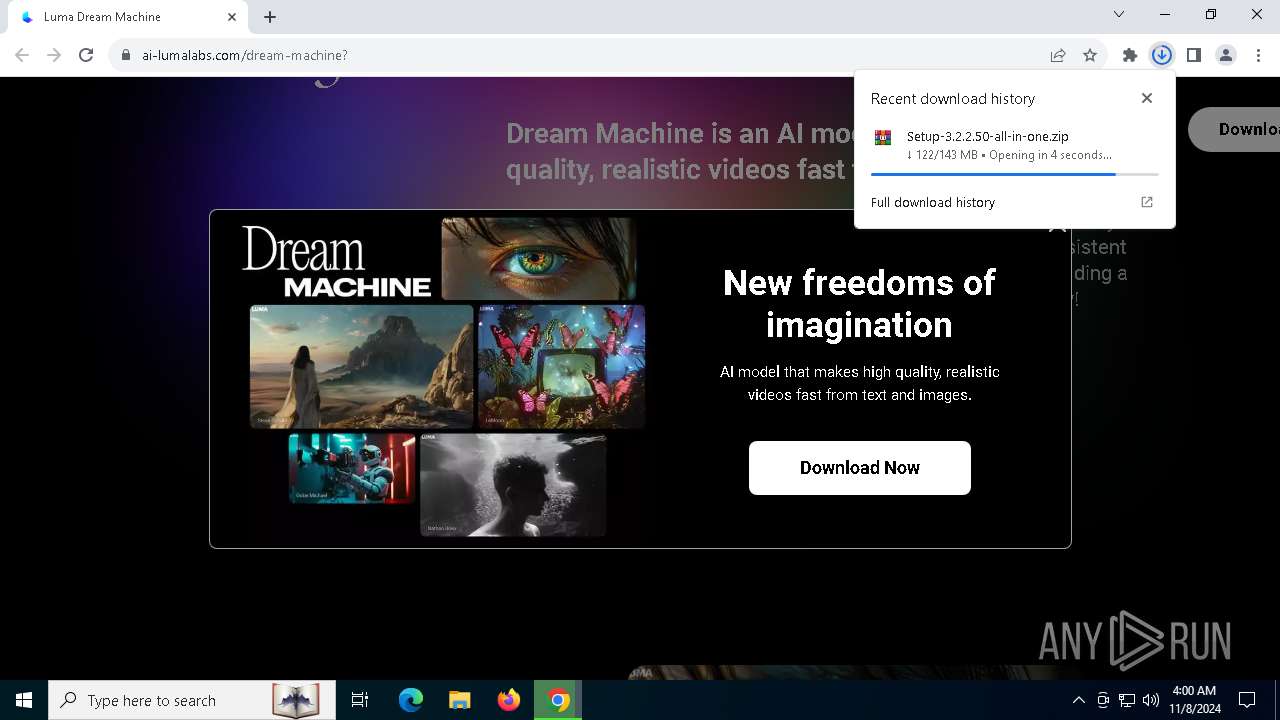Reload the current page
Image resolution: width=1280 pixels, height=720 pixels.
tap(86, 55)
